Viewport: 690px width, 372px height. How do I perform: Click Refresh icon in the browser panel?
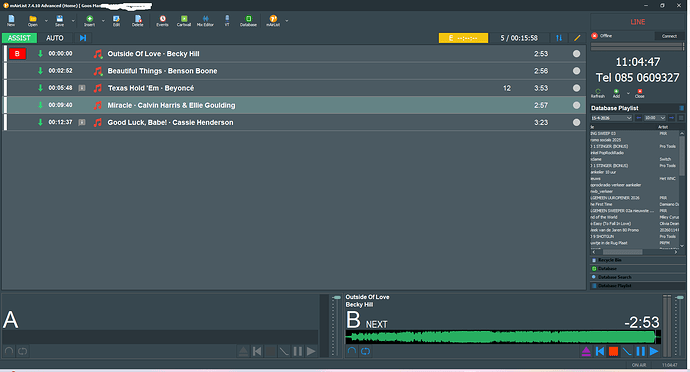coord(598,93)
